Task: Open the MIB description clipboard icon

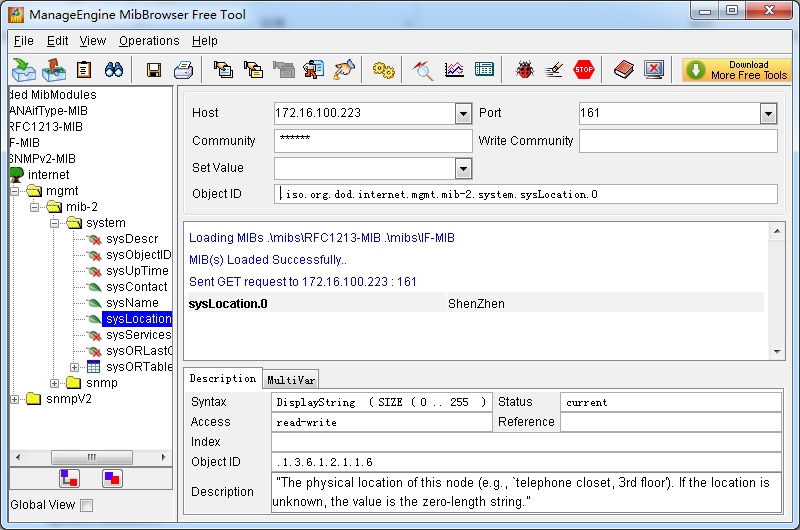Action: pos(84,70)
